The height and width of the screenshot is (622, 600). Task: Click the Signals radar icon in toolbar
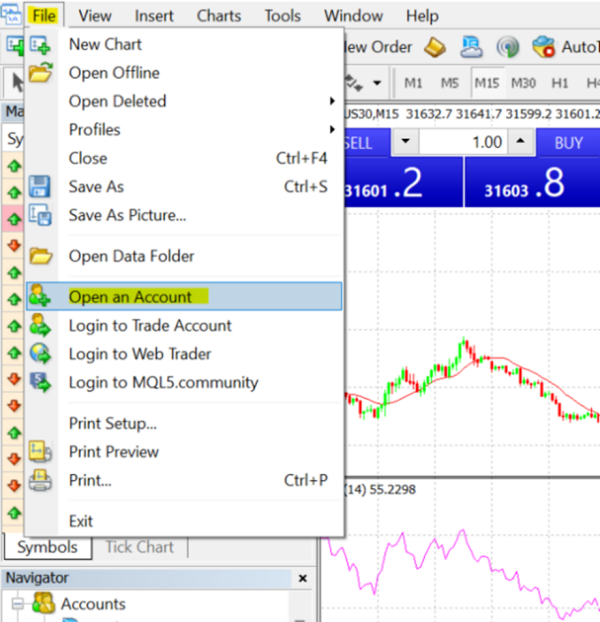pyautogui.click(x=508, y=47)
